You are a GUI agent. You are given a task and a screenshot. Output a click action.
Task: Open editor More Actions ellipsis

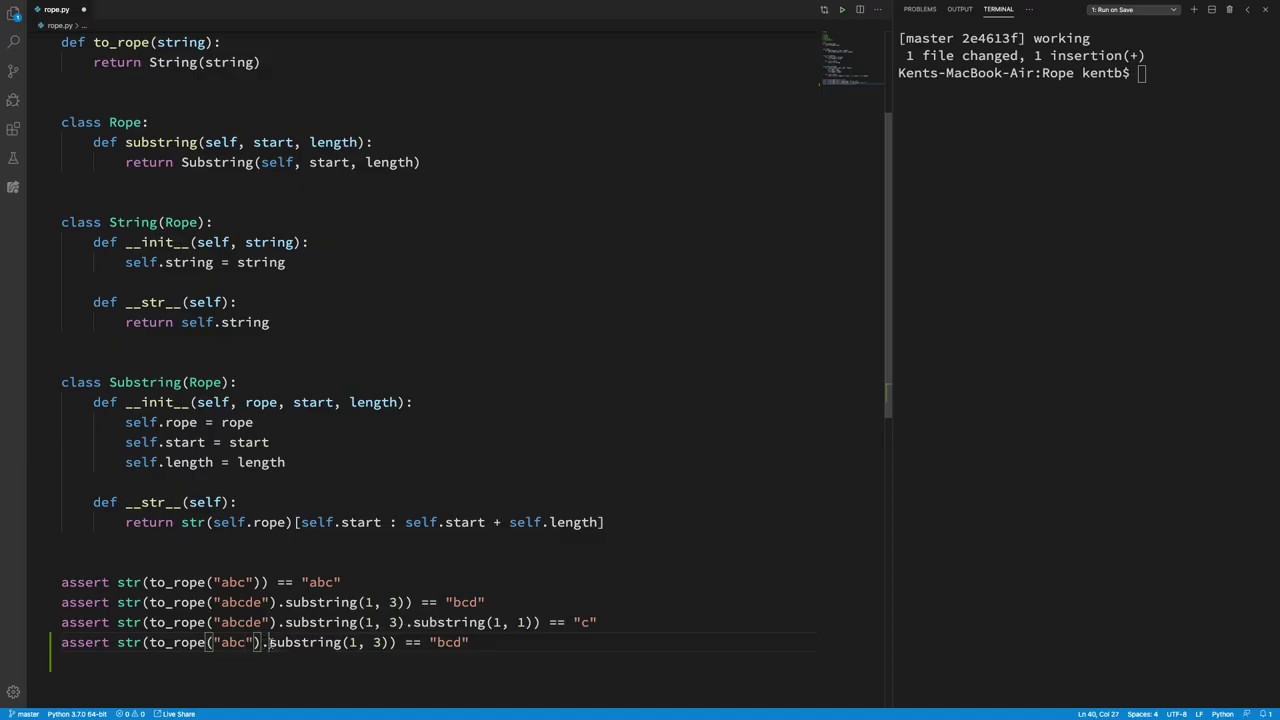[x=877, y=10]
